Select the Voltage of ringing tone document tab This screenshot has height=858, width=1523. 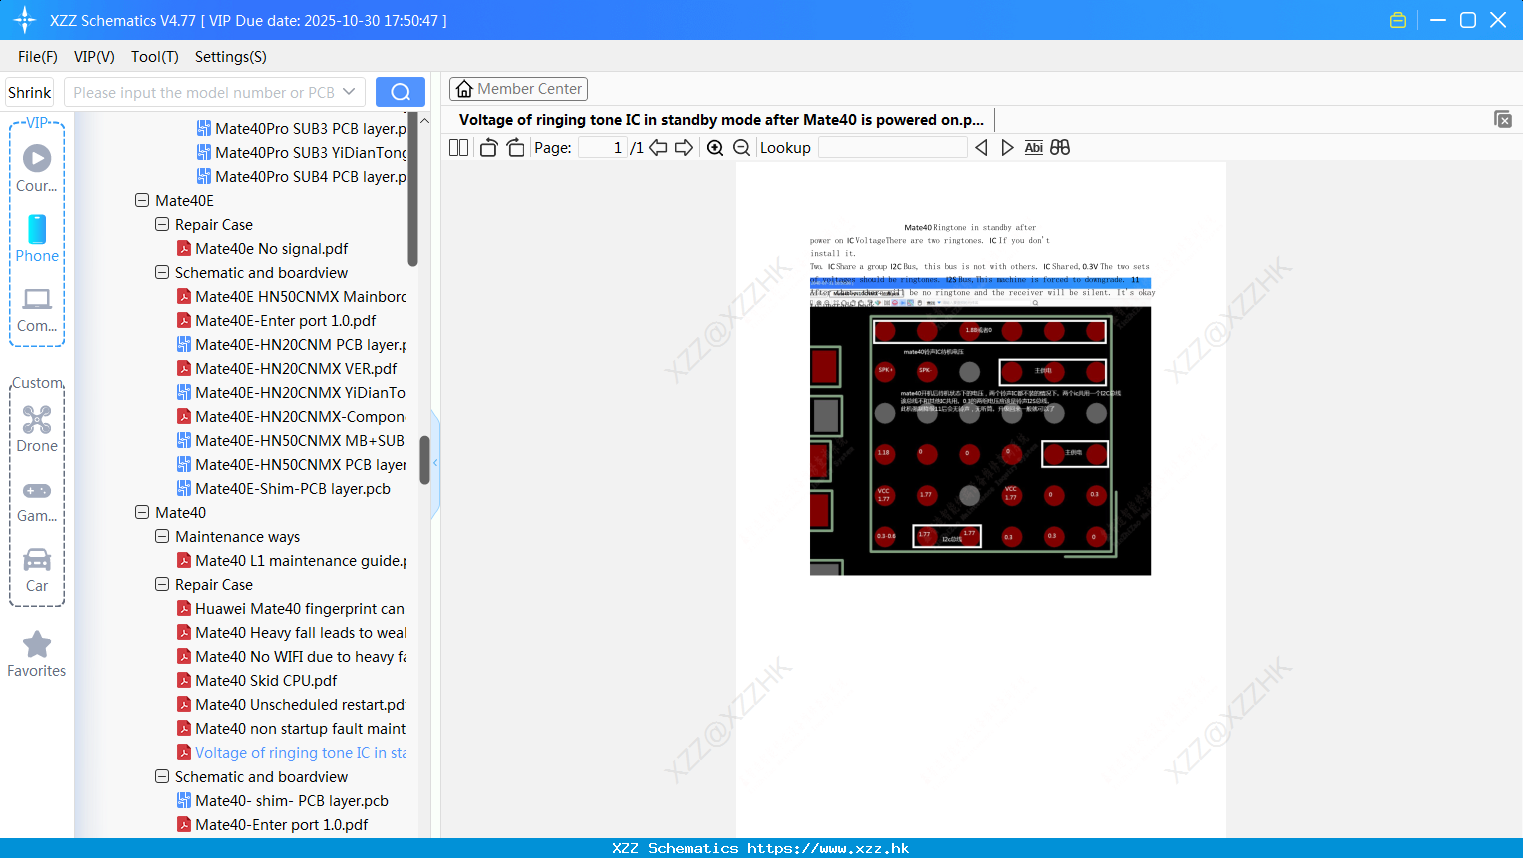pos(721,120)
